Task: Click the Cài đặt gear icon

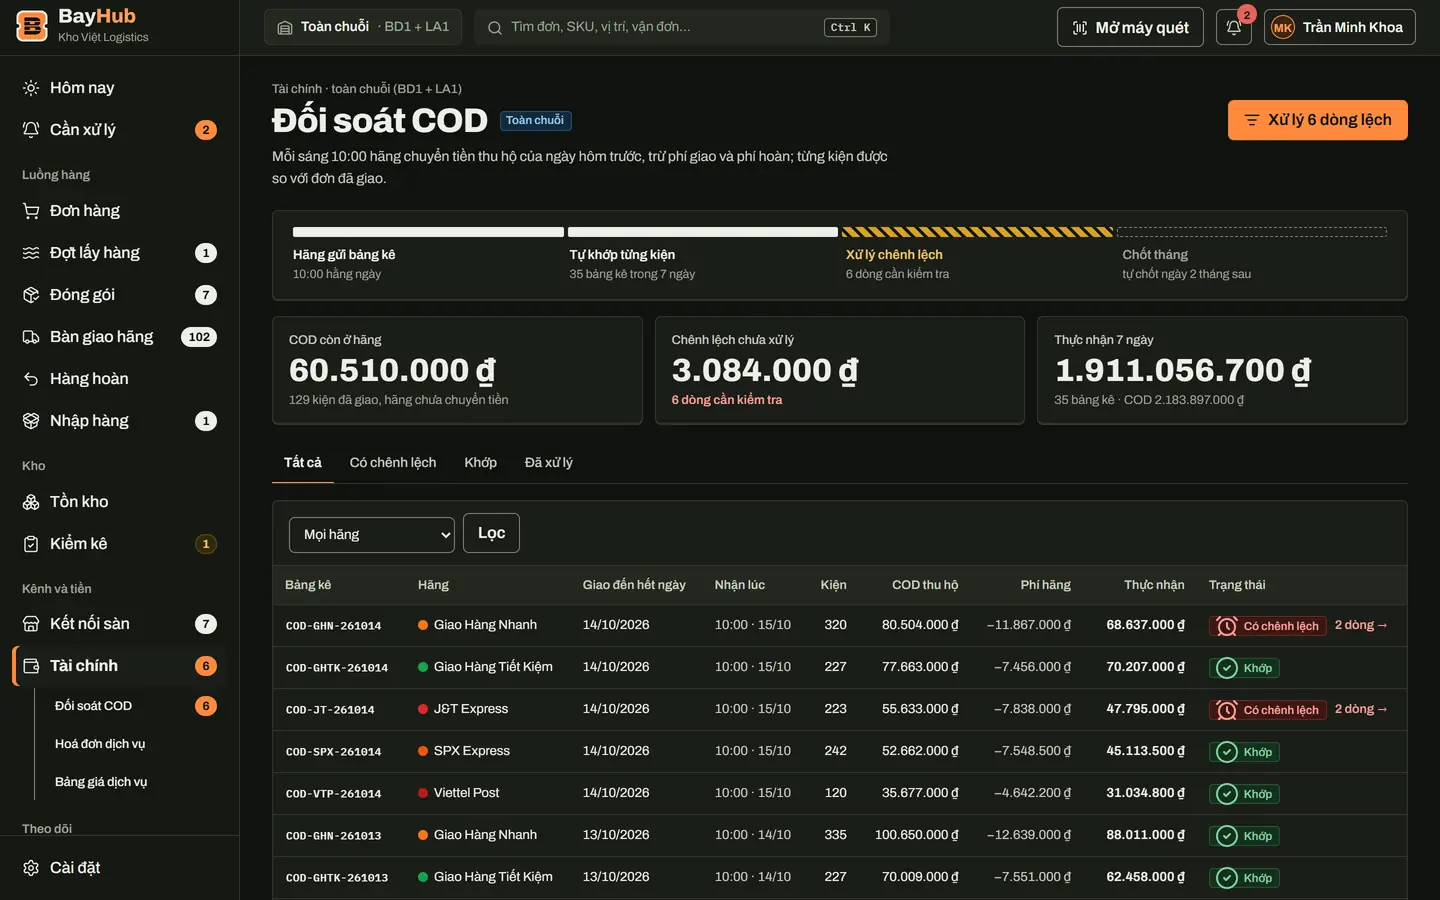Action: 31,868
